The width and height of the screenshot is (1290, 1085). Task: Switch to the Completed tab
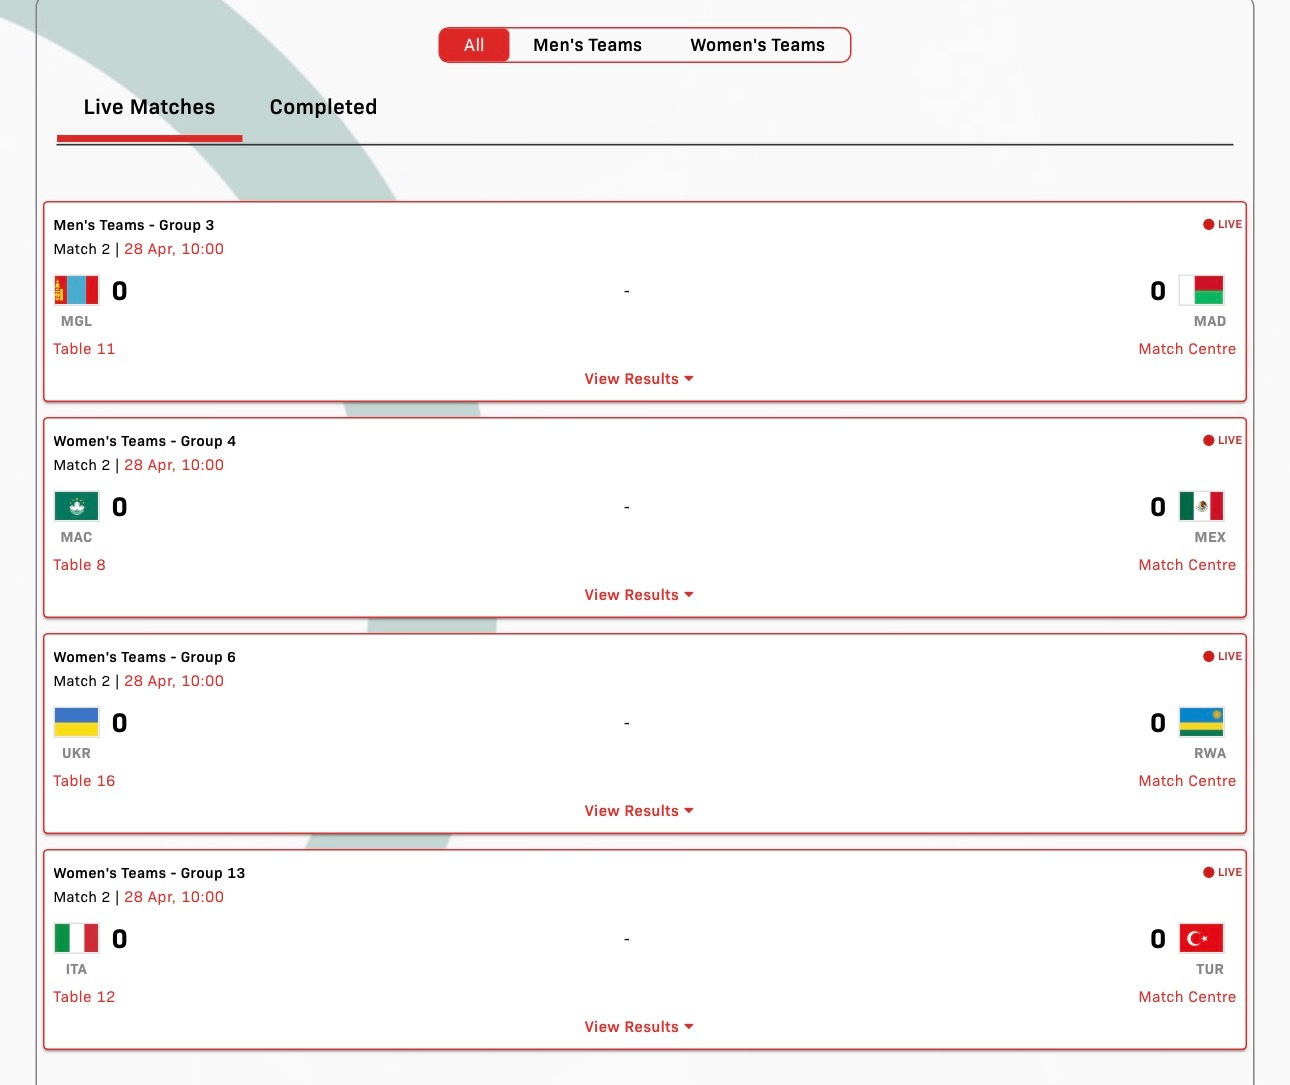pyautogui.click(x=323, y=107)
